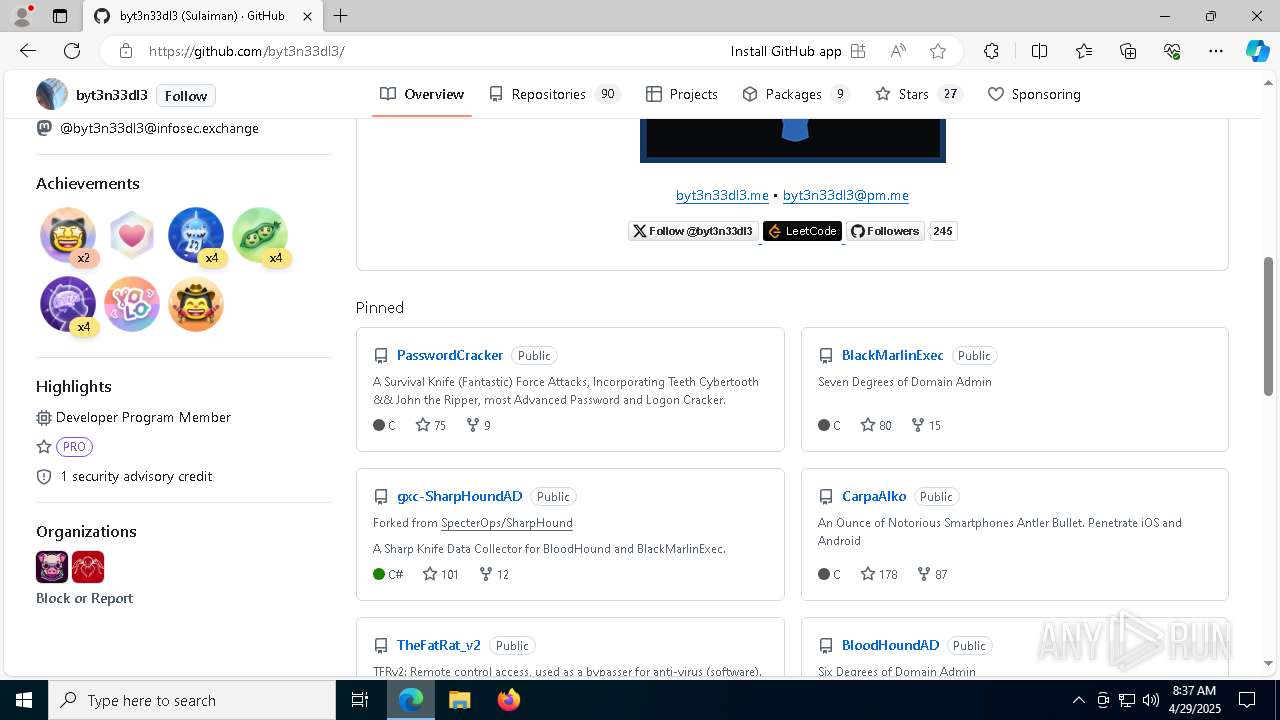Screen dimensions: 1280x720
Task: Switch to the Overview tab
Action: click(422, 94)
